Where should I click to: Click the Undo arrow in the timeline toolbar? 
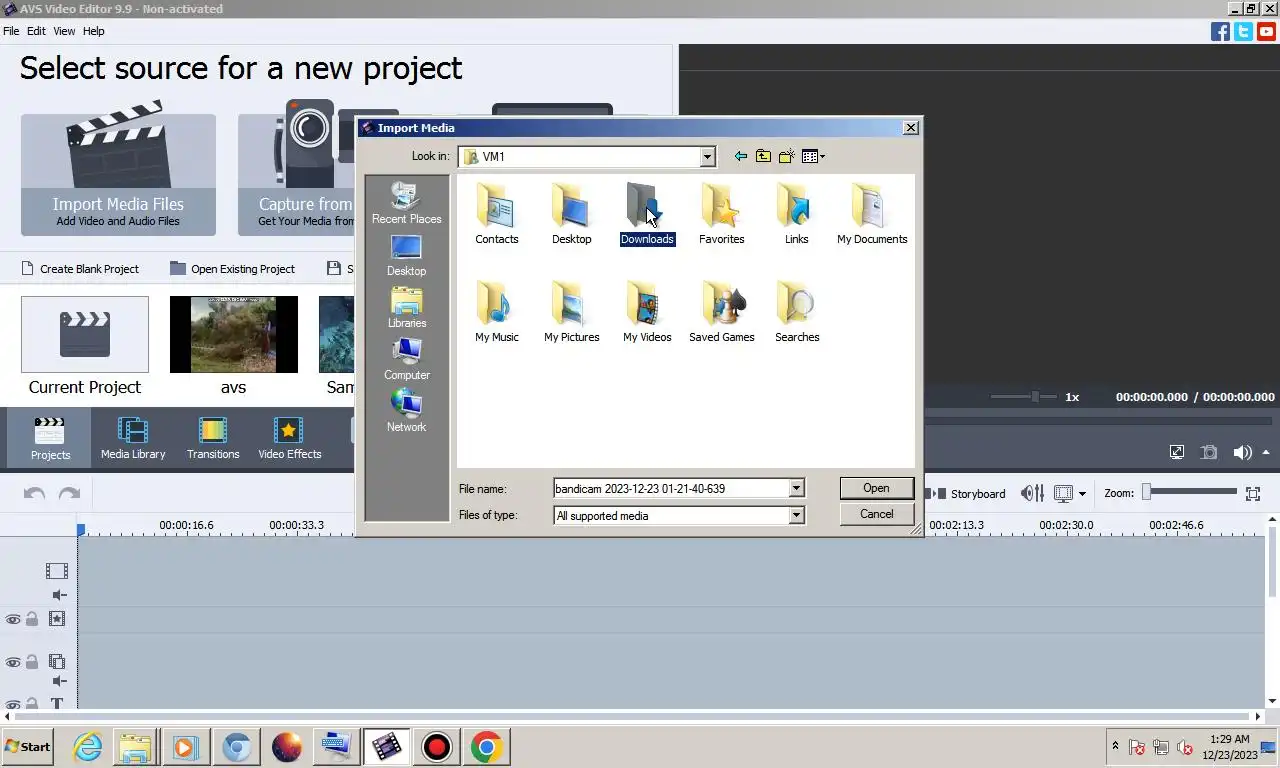[x=35, y=494]
